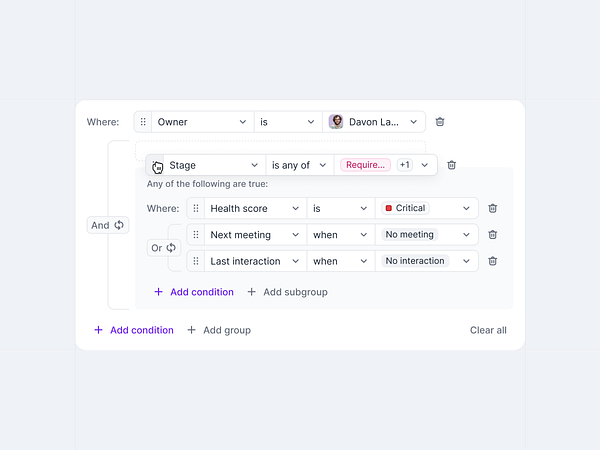
Task: Remove the Last interaction condition
Action: click(x=492, y=261)
